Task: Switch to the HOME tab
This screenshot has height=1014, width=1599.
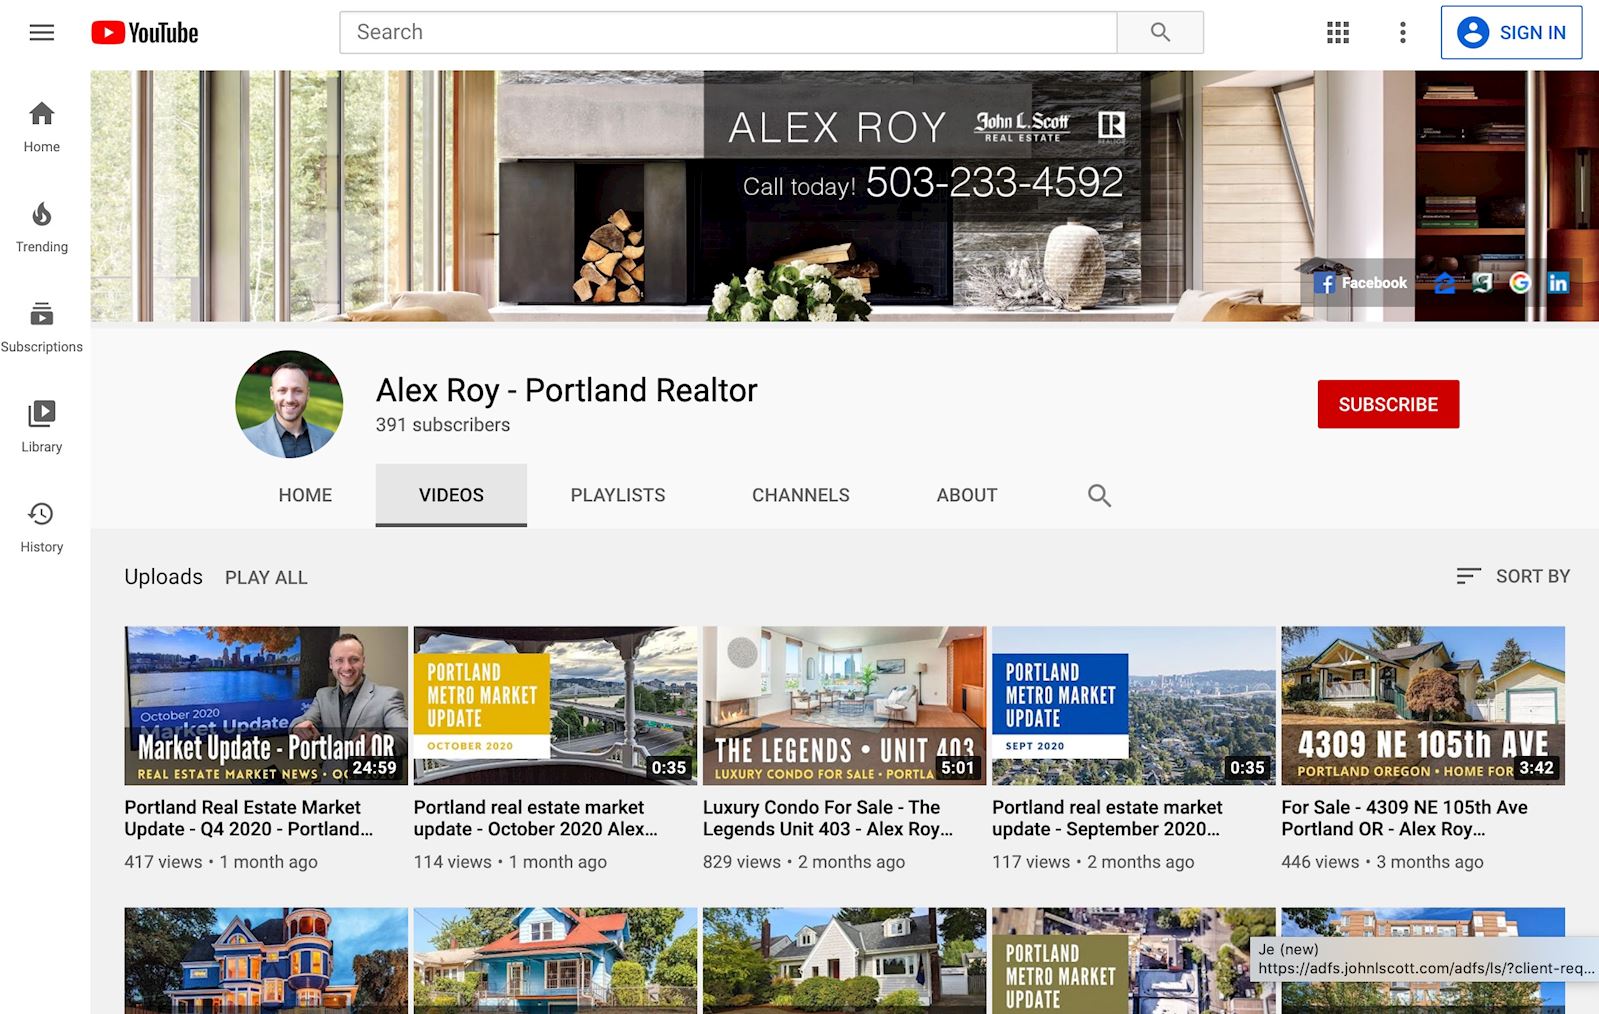Action: (x=305, y=495)
